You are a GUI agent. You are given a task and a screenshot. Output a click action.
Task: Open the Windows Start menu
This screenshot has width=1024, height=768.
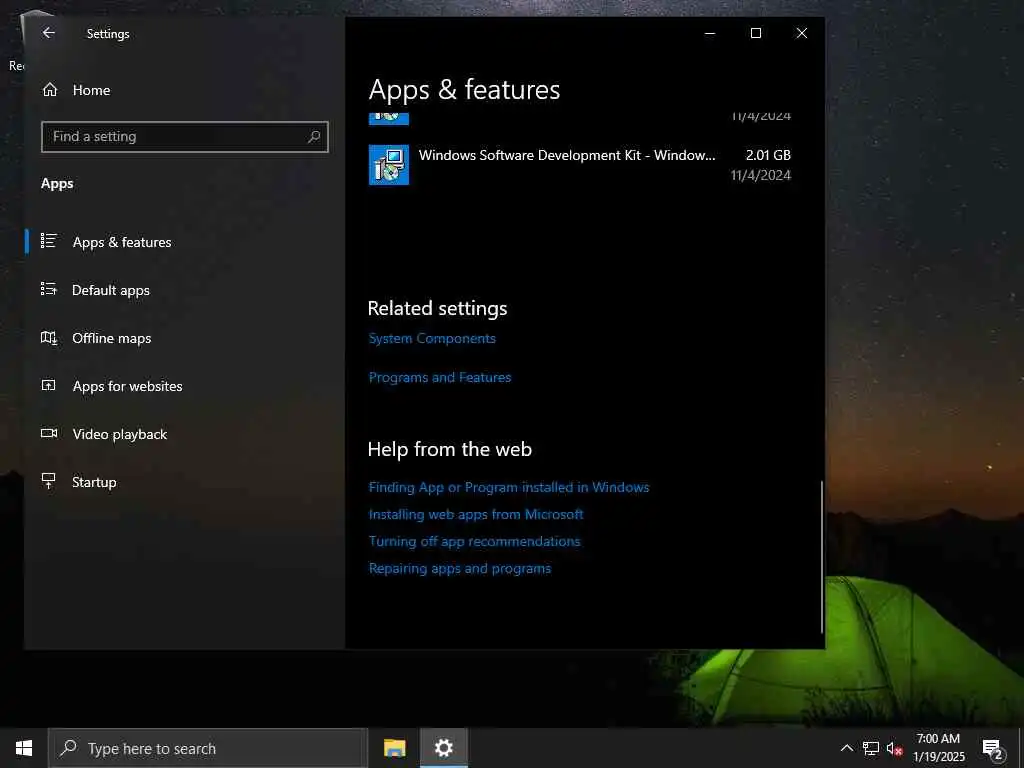click(x=24, y=748)
